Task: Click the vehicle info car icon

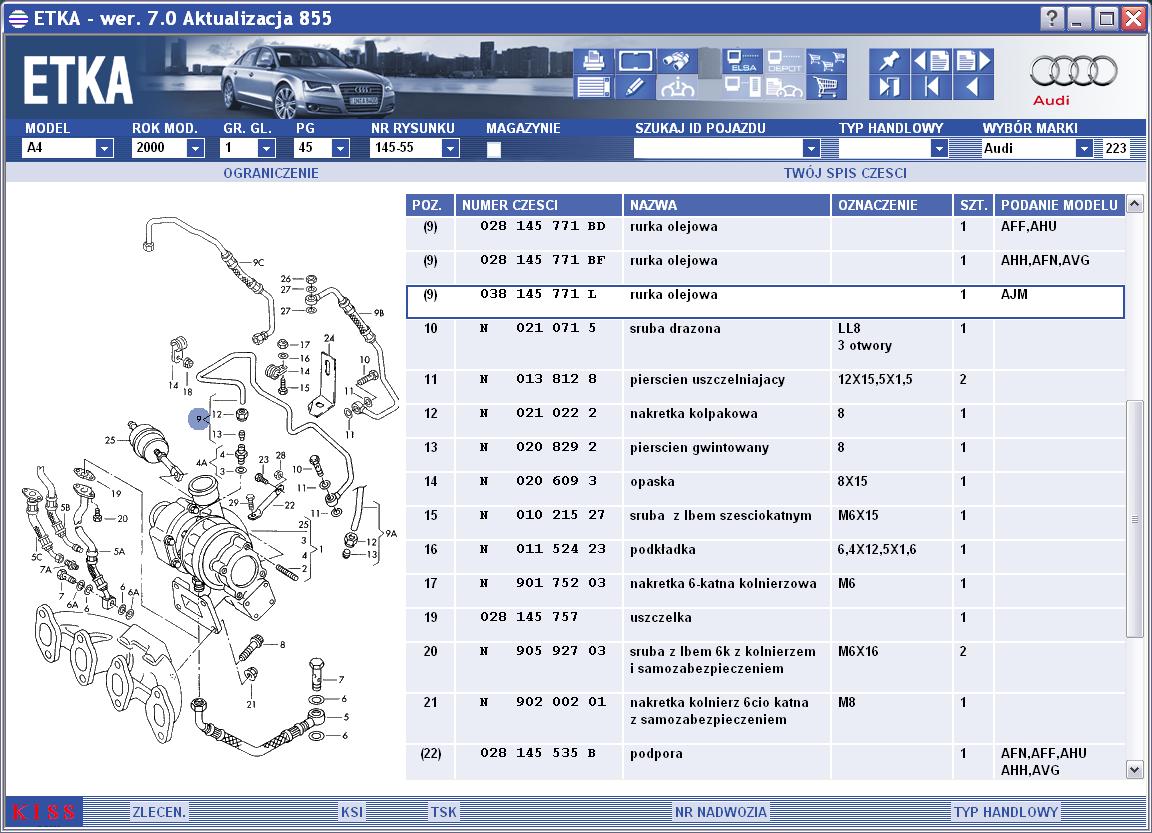Action: coord(677,87)
